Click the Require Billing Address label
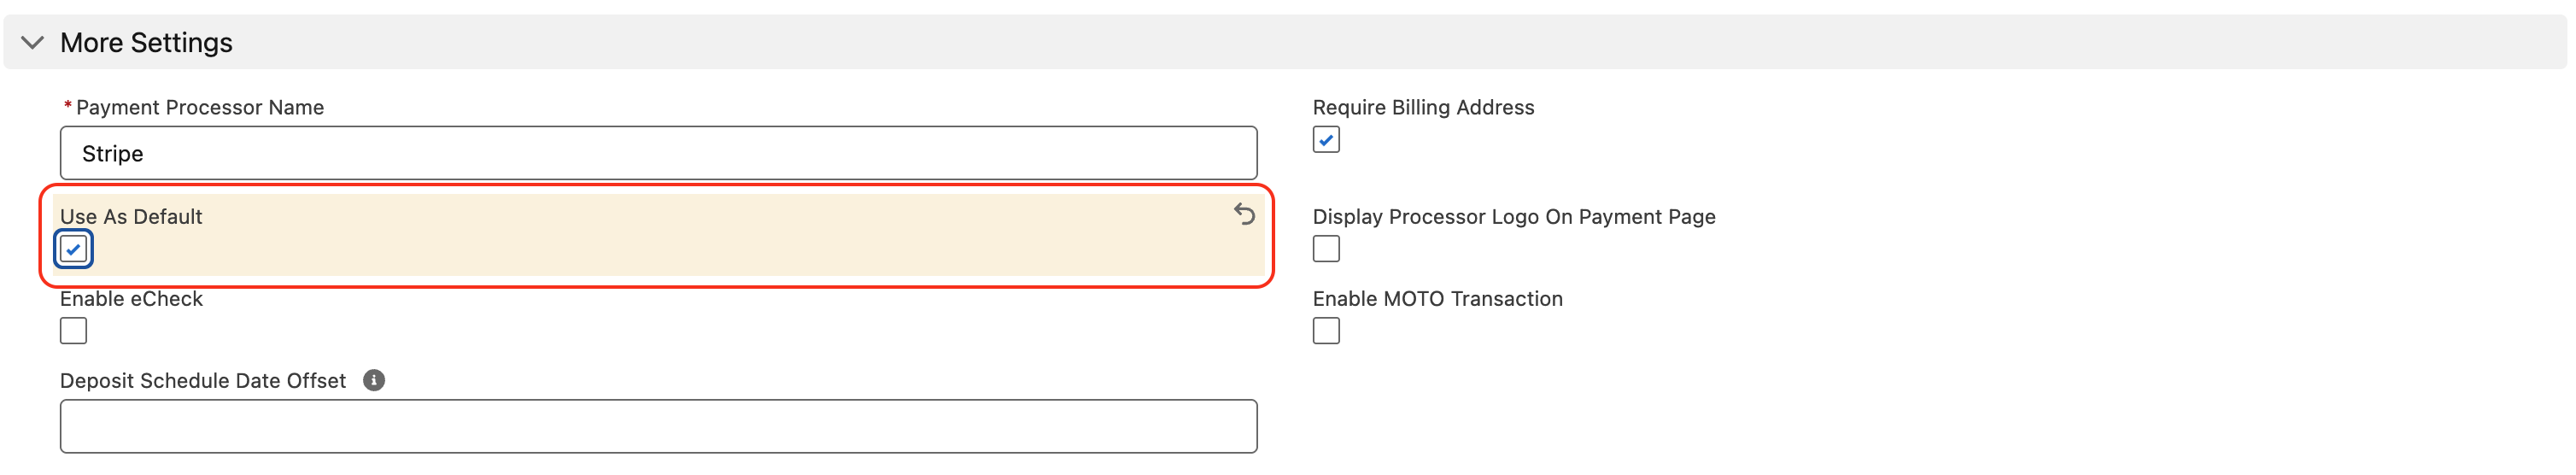Viewport: 2576px width, 475px height. (1423, 108)
